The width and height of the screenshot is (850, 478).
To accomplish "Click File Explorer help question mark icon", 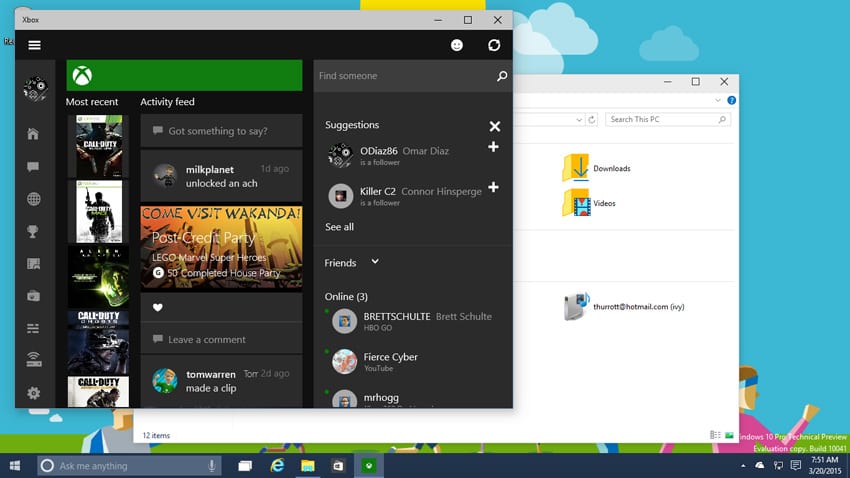I will [731, 100].
